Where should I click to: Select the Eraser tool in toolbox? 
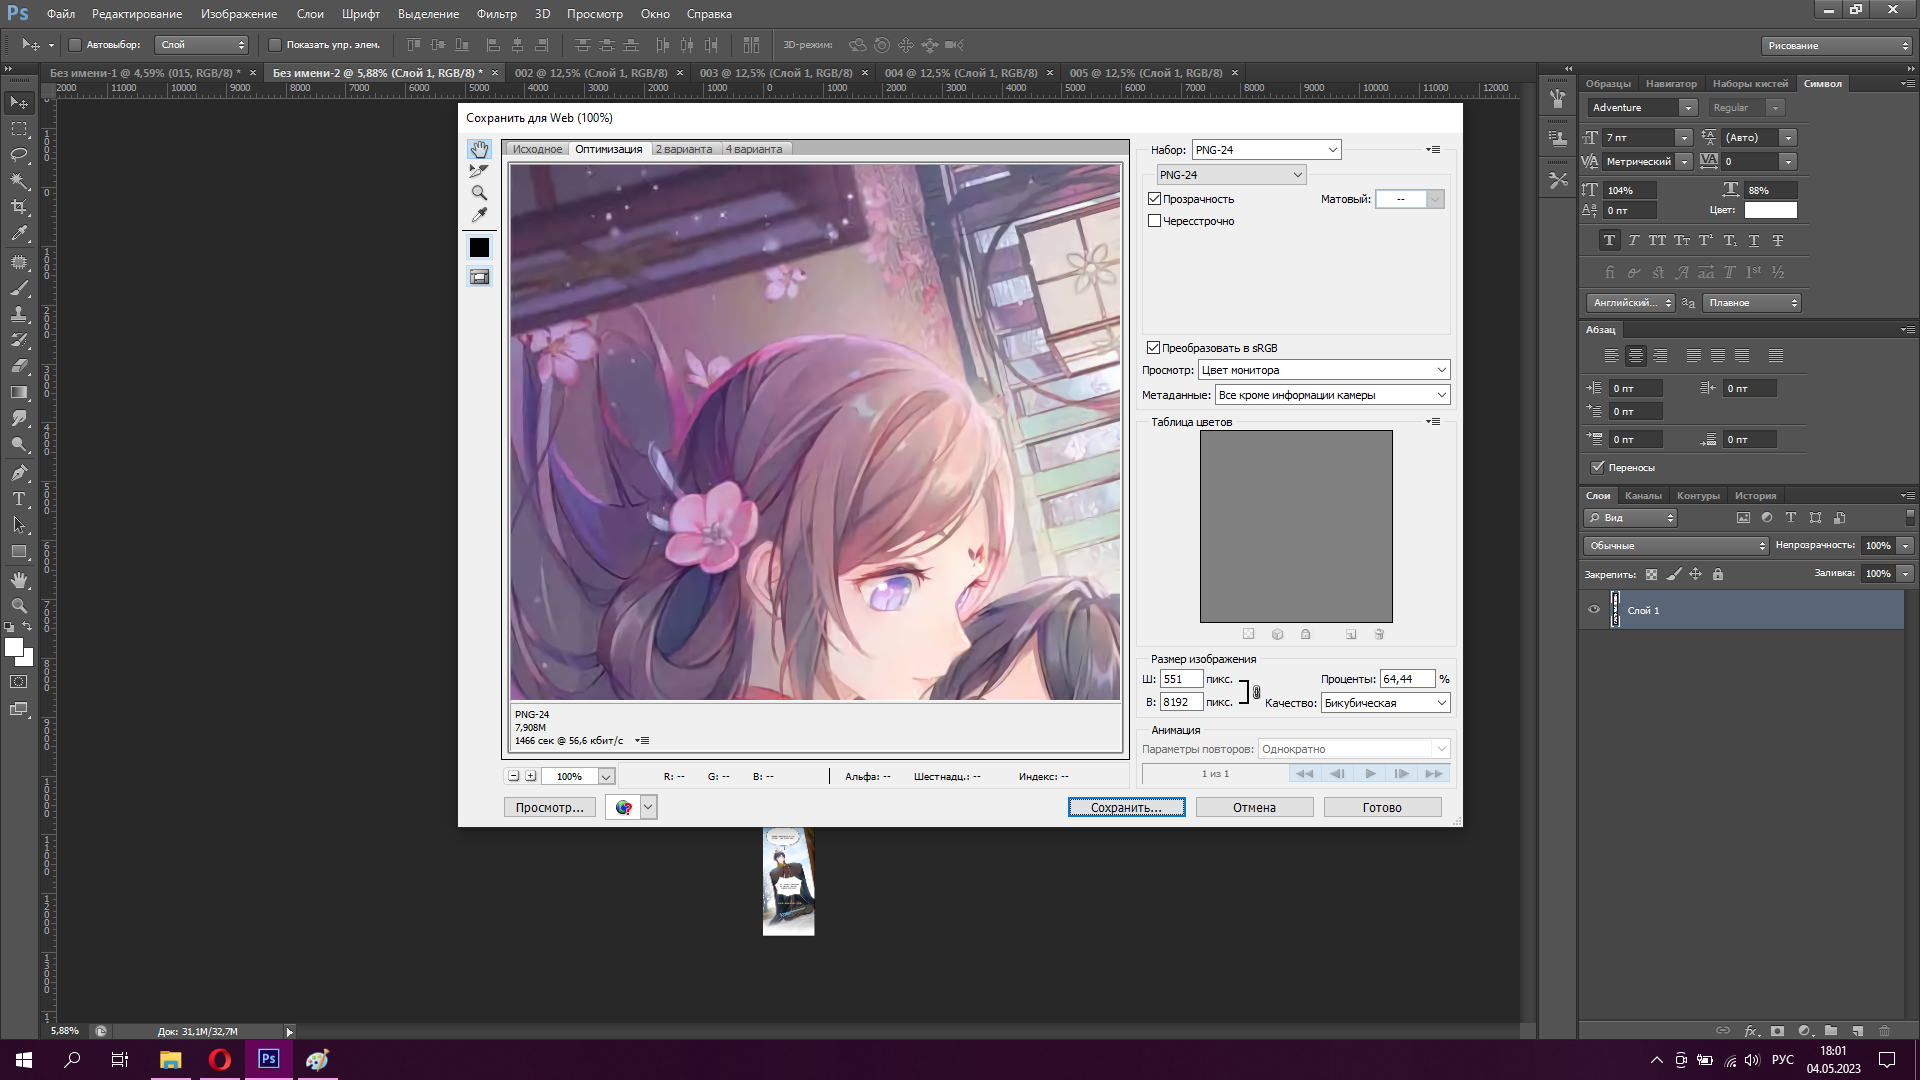(19, 366)
